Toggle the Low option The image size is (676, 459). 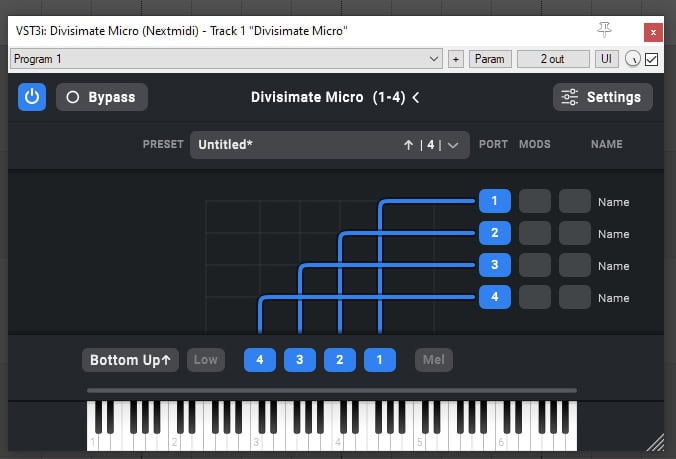pos(206,360)
